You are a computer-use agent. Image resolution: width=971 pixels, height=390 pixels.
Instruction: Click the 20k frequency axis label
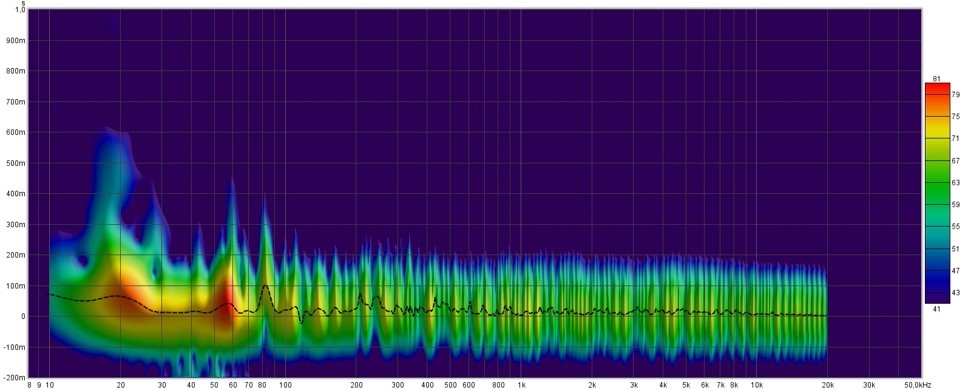click(828, 384)
